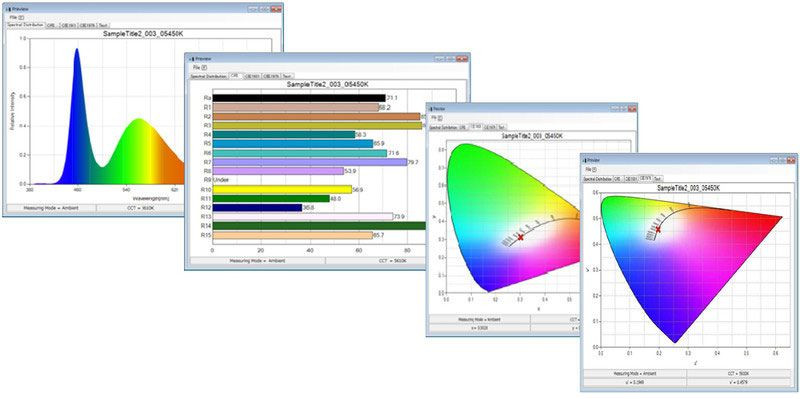This screenshot has width=800, height=399.
Task: Click Preview title icon of CRI window
Action: coord(192,59)
